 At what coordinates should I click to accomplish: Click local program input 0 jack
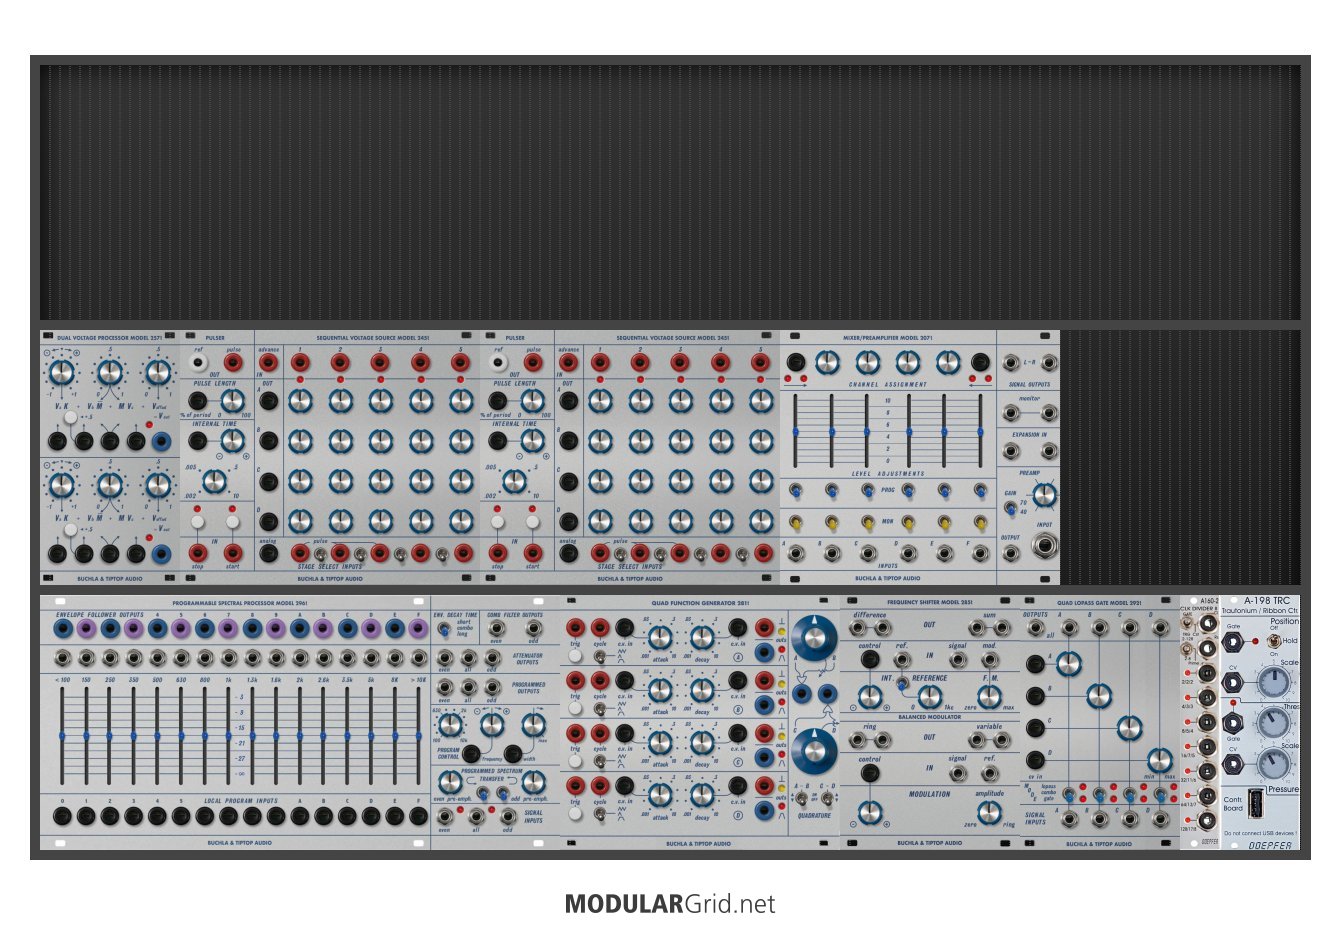point(62,817)
